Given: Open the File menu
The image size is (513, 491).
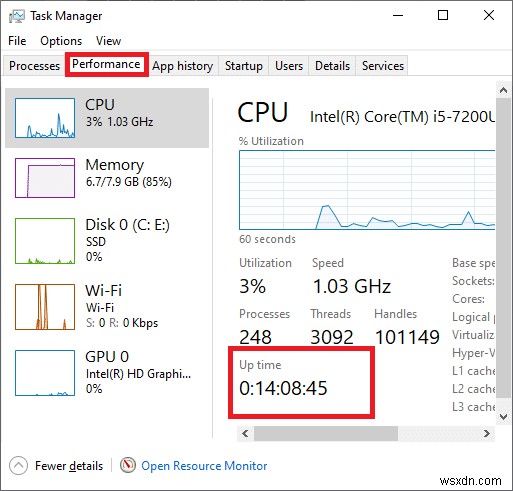Looking at the screenshot, I should pos(17,41).
